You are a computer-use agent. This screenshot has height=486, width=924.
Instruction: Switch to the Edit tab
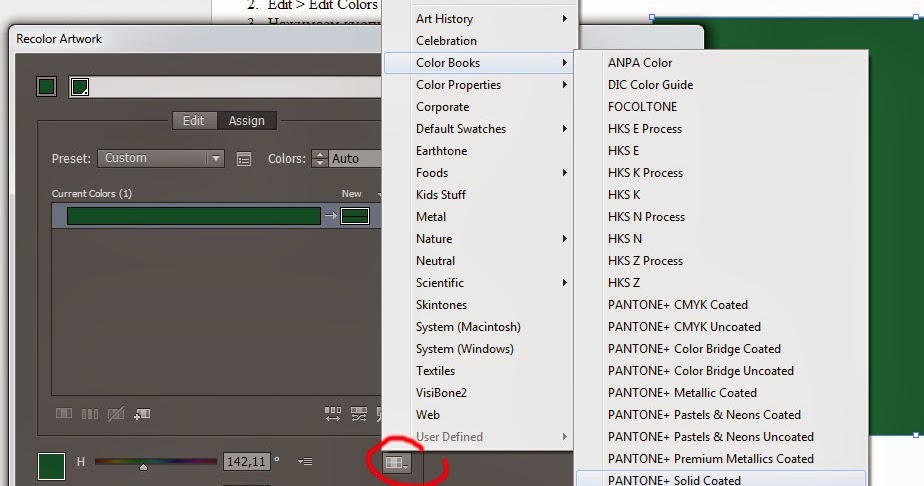pos(193,121)
